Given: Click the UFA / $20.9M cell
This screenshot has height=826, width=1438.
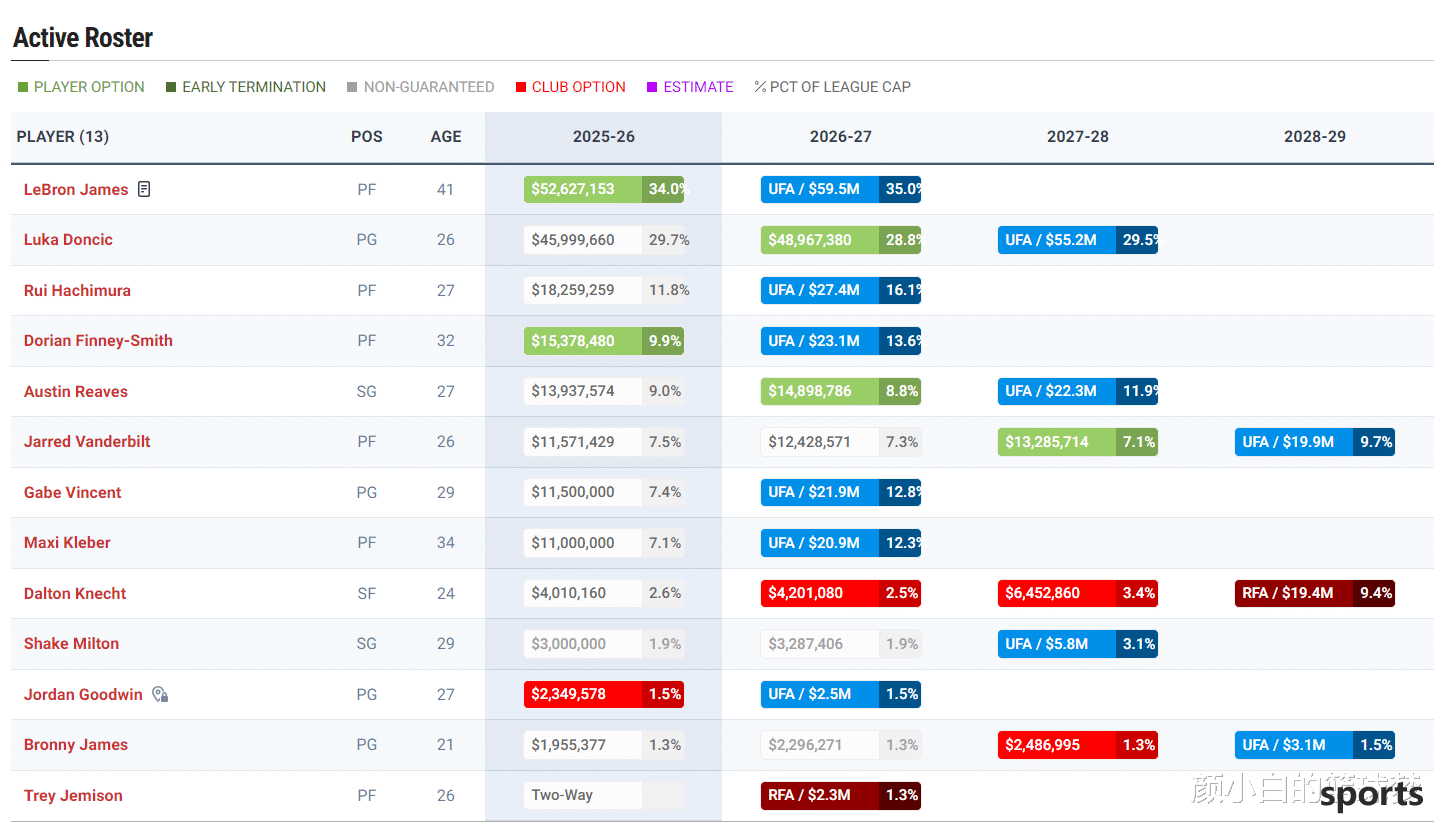Looking at the screenshot, I should [841, 543].
